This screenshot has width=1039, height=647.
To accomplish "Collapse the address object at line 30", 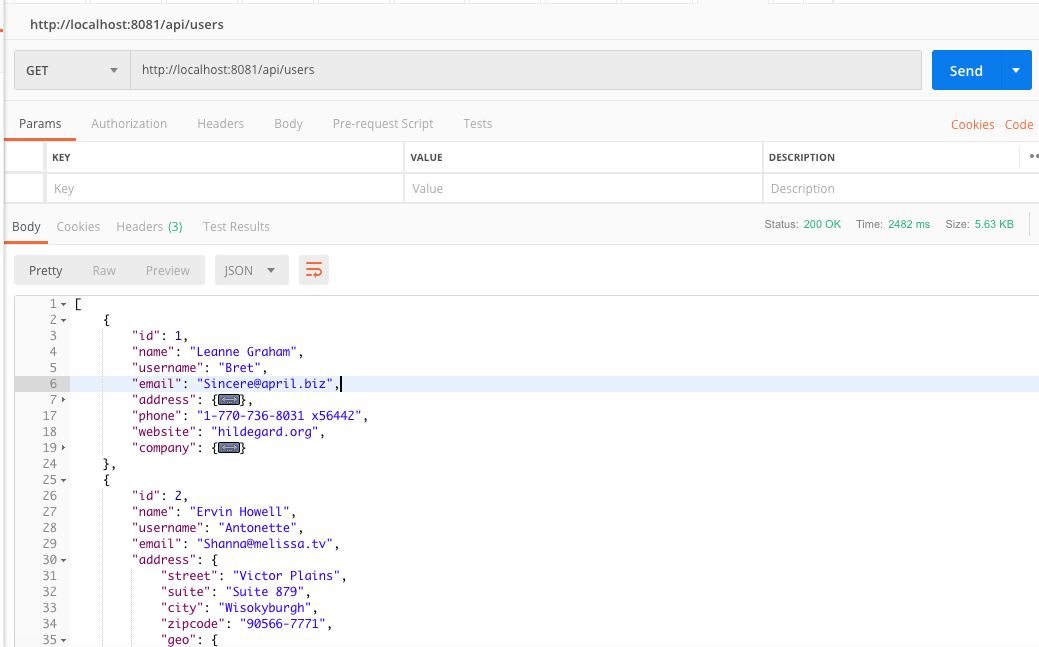I will click(64, 560).
